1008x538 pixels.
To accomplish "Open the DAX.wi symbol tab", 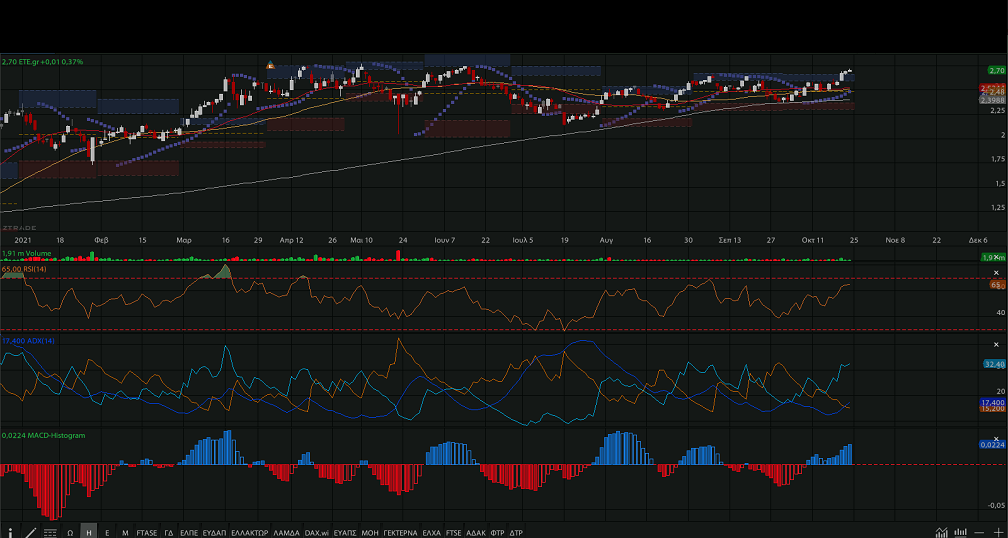I will [x=316, y=533].
